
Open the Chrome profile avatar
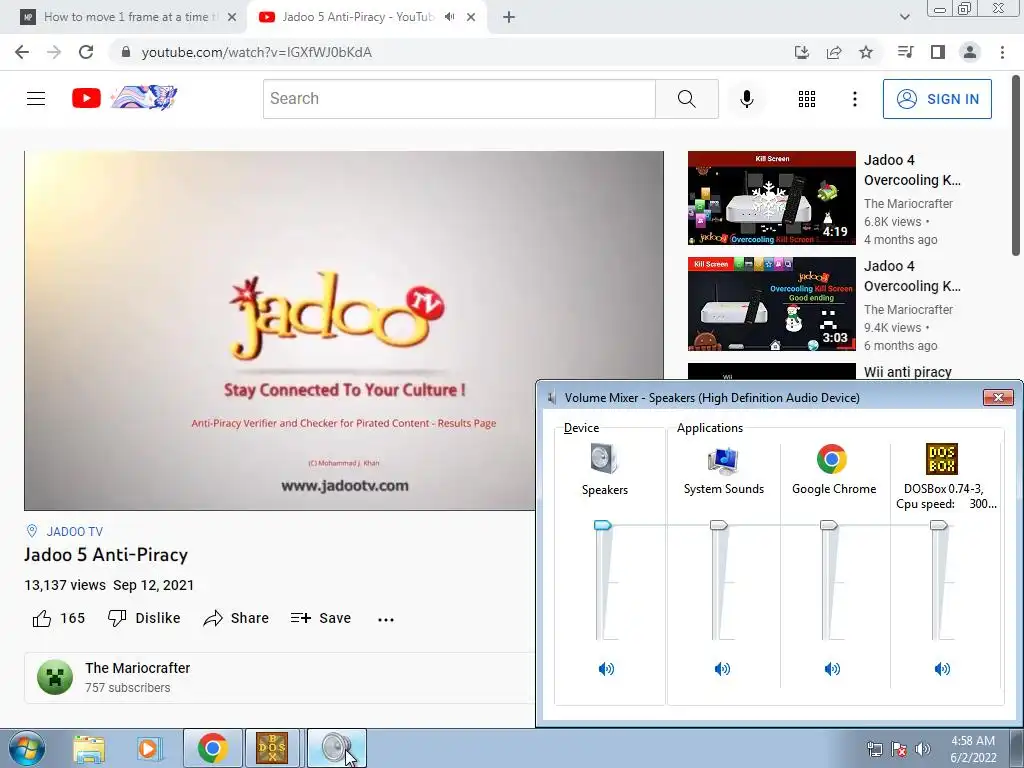pos(970,52)
